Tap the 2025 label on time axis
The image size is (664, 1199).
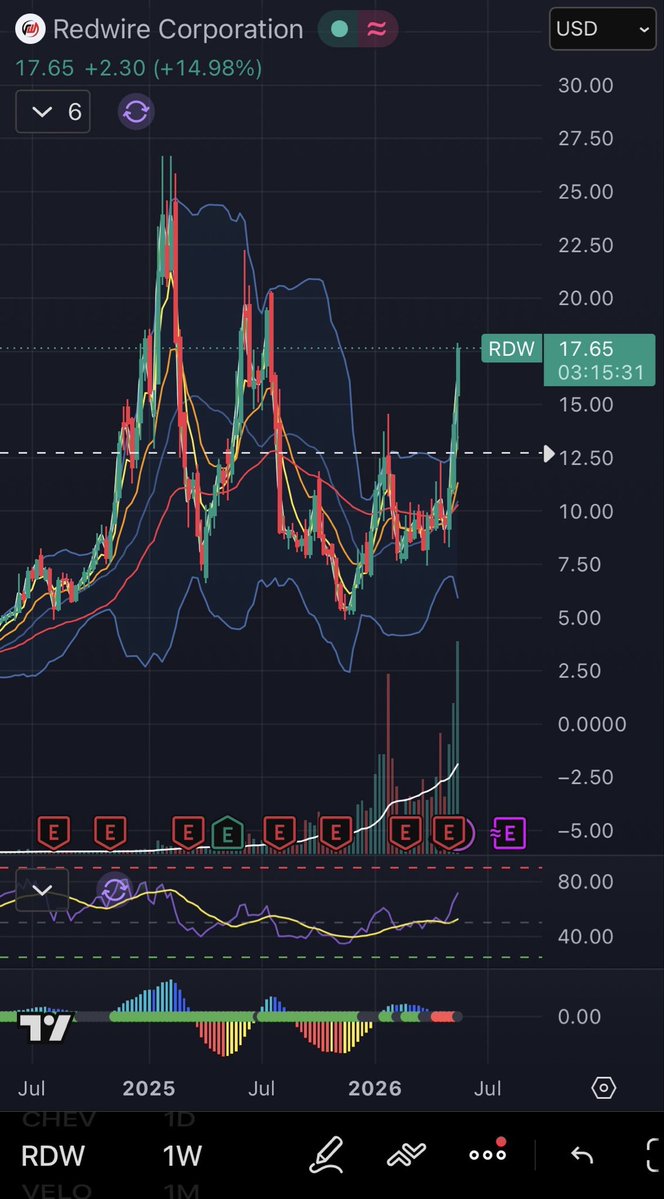[x=149, y=1088]
